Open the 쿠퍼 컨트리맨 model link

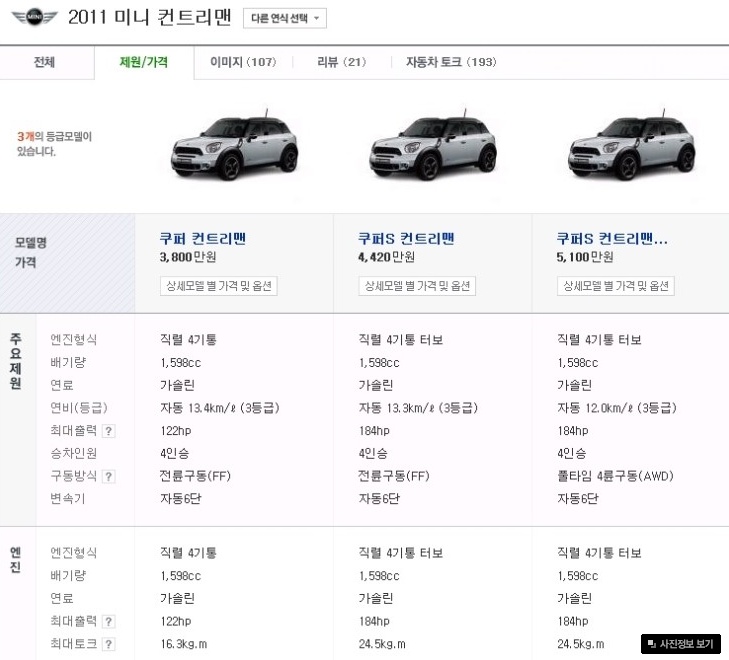203,238
